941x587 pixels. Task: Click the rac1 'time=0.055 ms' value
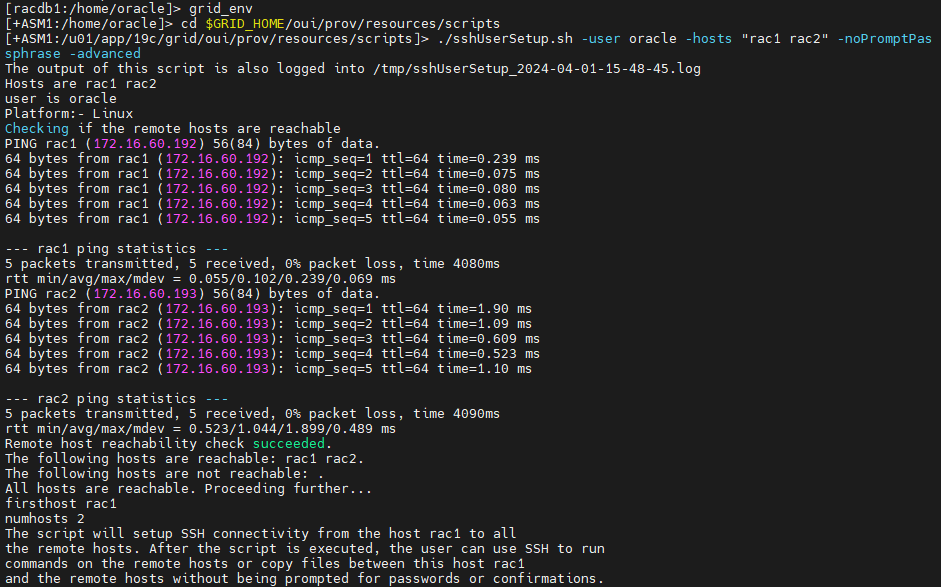click(489, 219)
